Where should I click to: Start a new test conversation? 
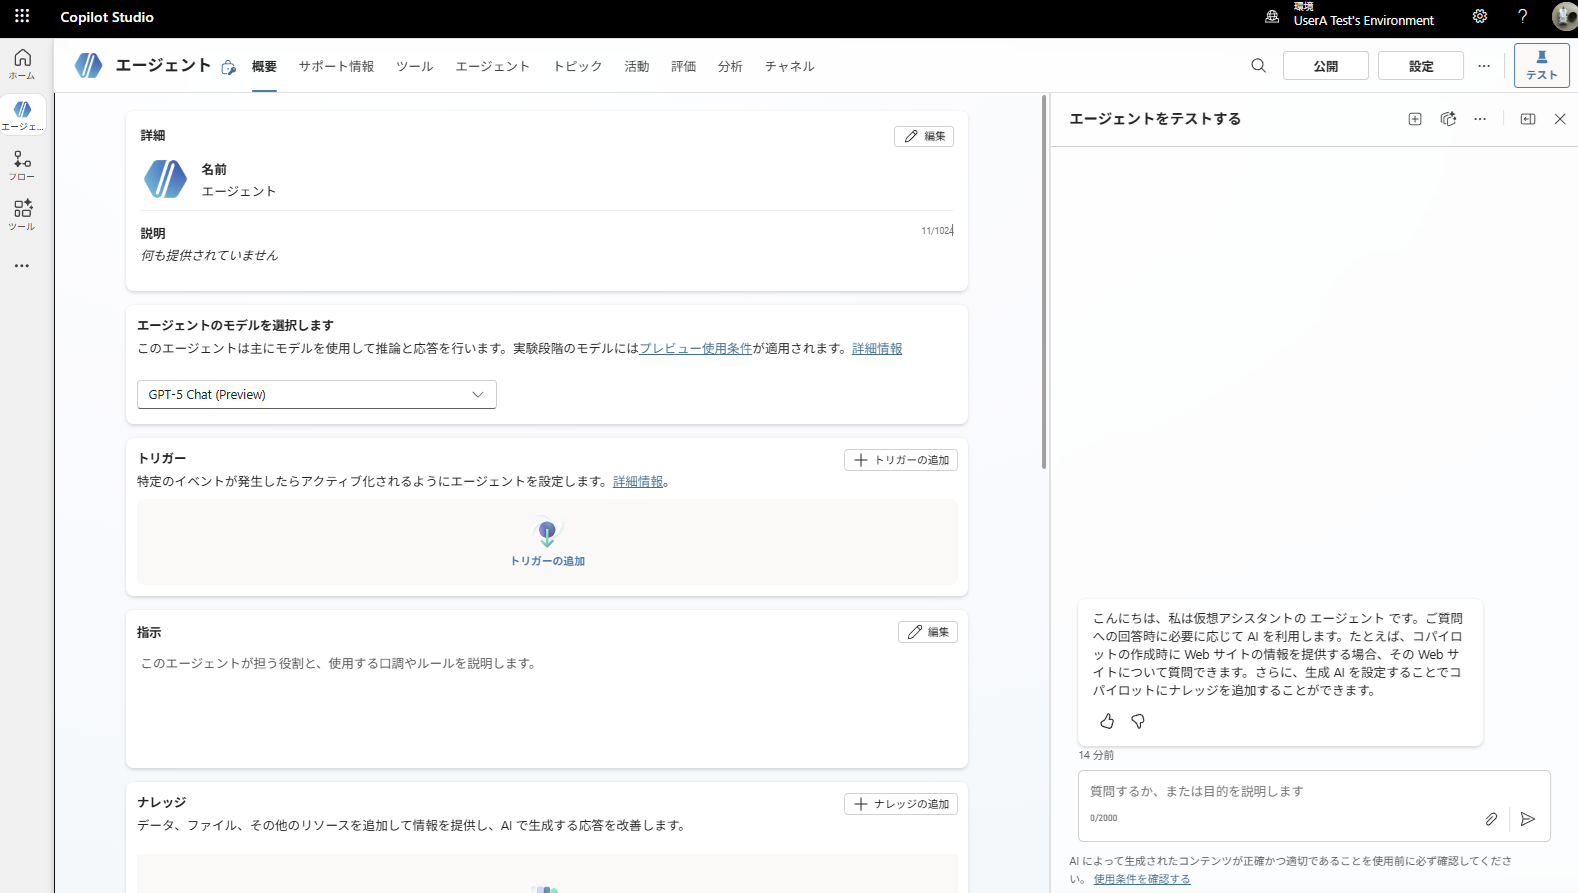coord(1415,119)
